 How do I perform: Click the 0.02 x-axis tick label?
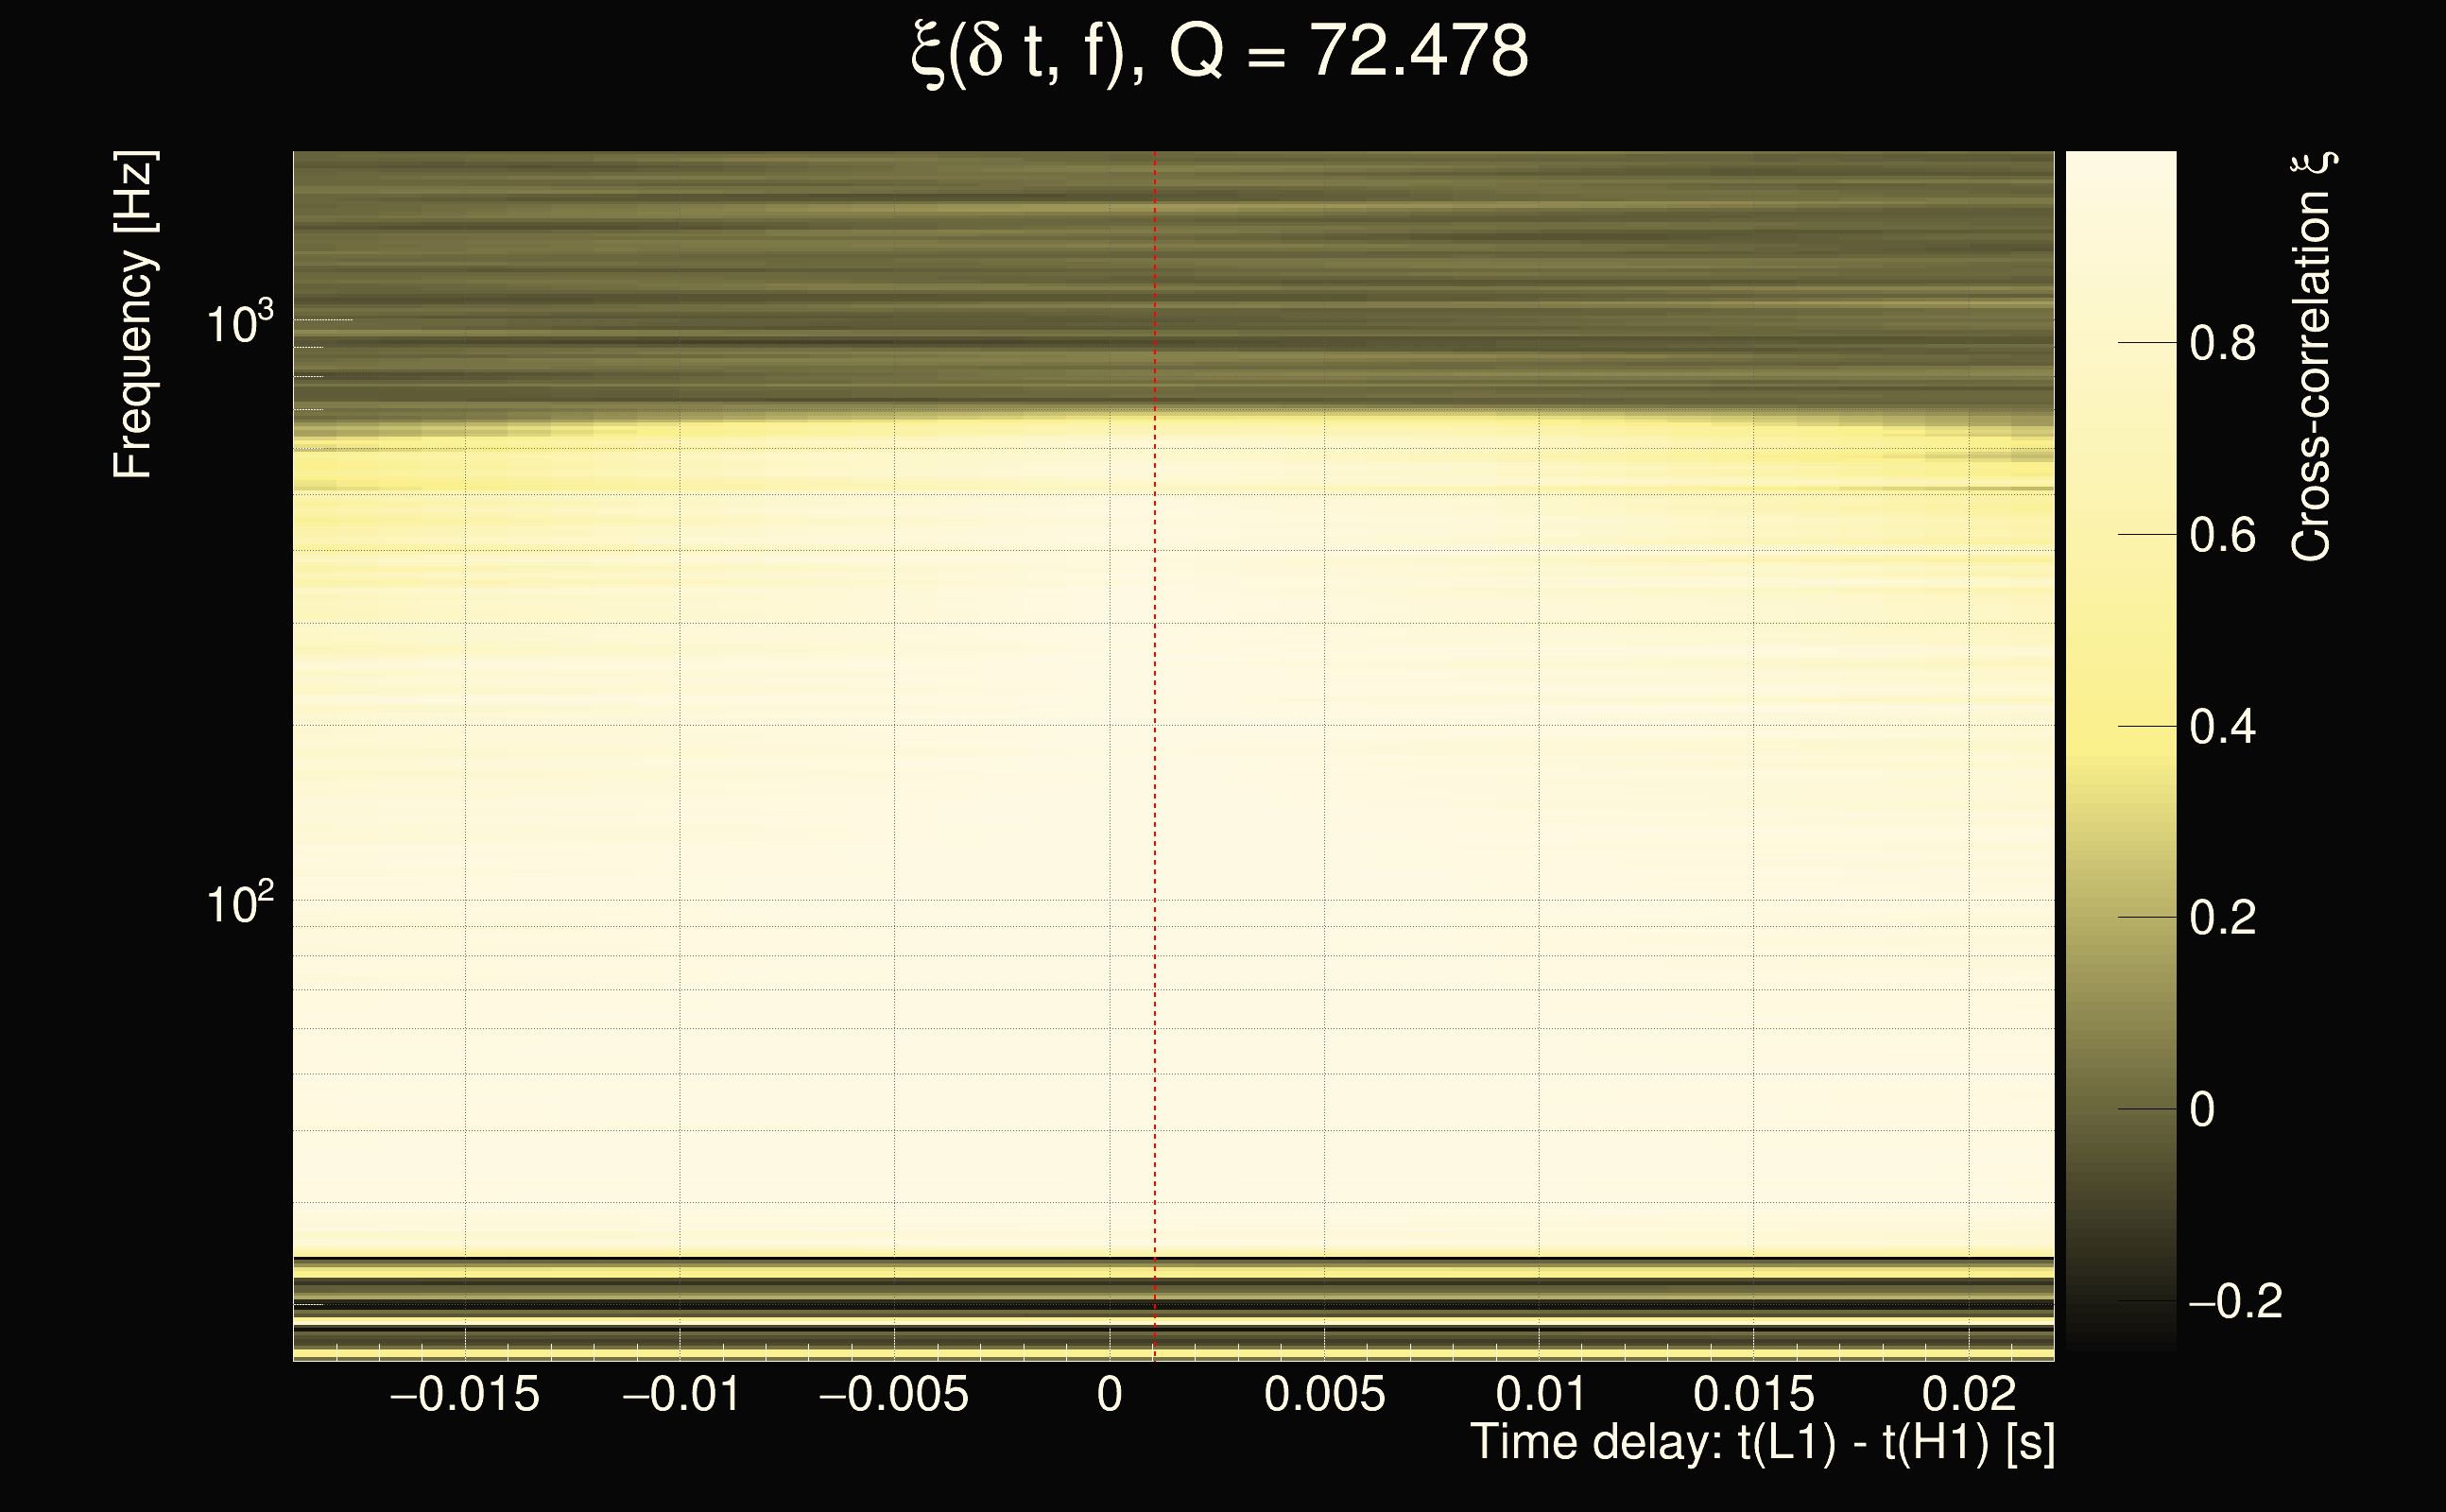tap(1968, 1395)
